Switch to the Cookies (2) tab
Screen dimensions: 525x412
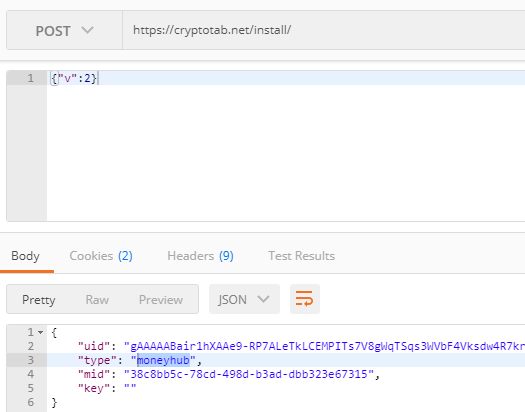pos(101,256)
